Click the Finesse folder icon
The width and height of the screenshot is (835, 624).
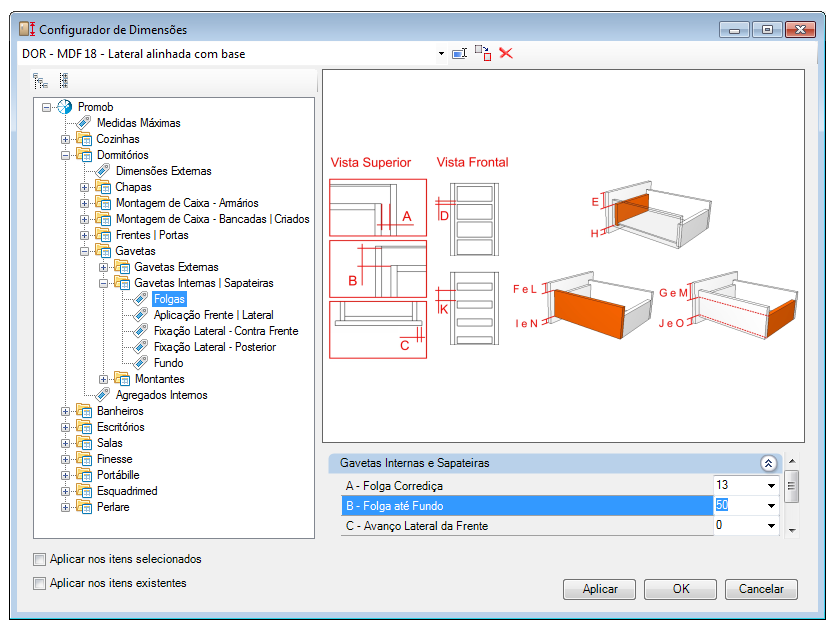(84, 458)
